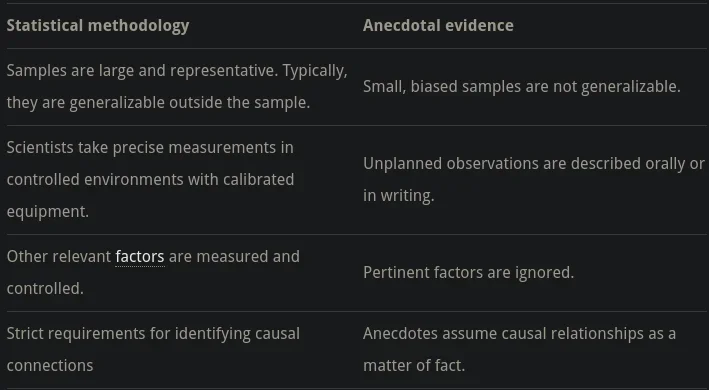This screenshot has height=390, width=709.
Task: Click 'controlled environments with calibrated' text line
Action: 150,179
